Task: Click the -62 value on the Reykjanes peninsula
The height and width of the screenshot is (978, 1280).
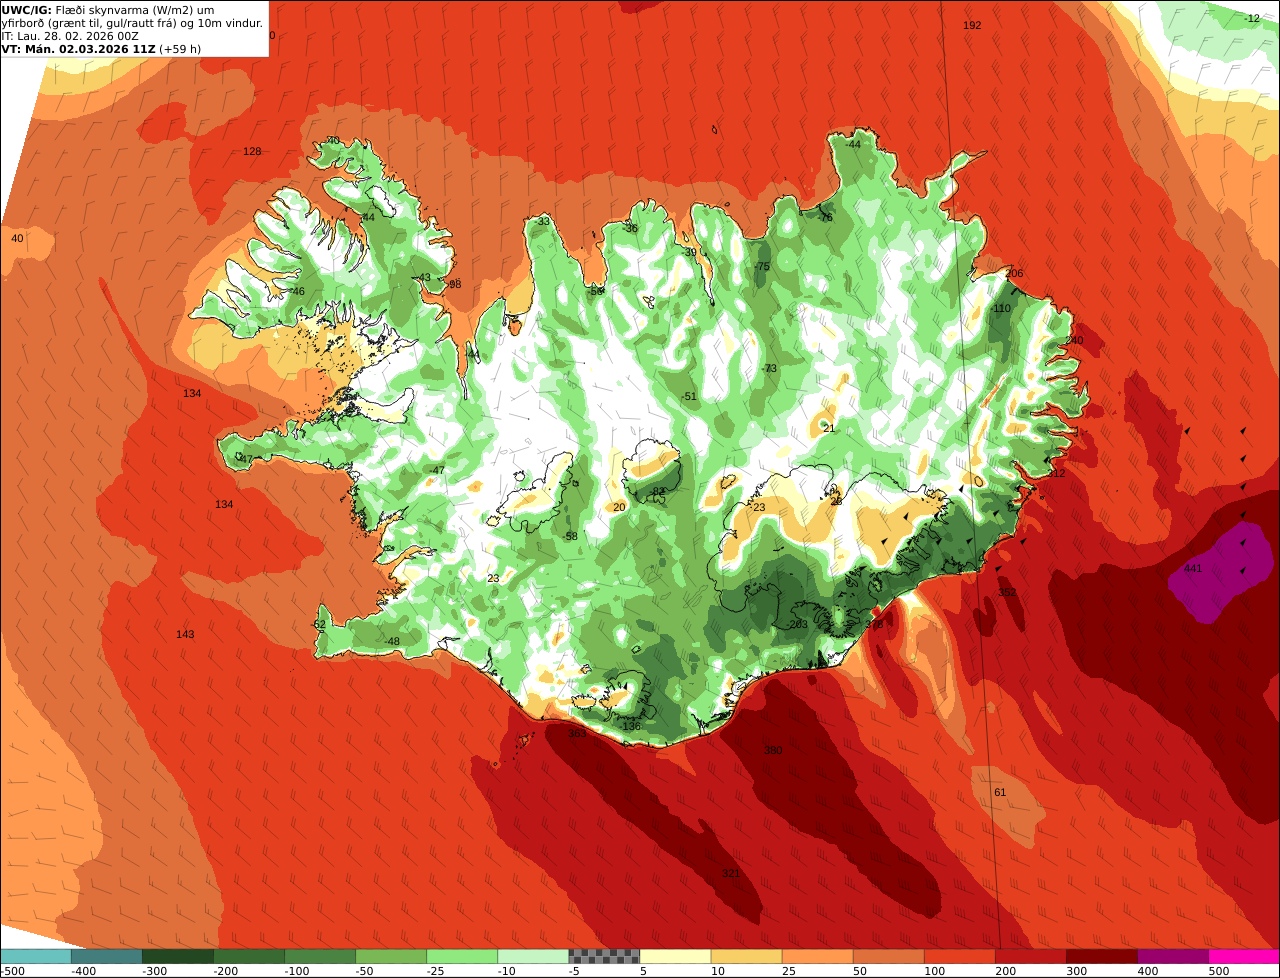Action: coord(318,624)
